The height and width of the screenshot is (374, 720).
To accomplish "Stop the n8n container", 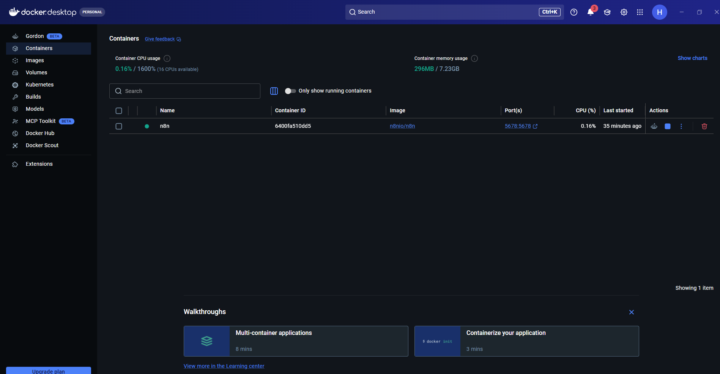I will coord(668,126).
